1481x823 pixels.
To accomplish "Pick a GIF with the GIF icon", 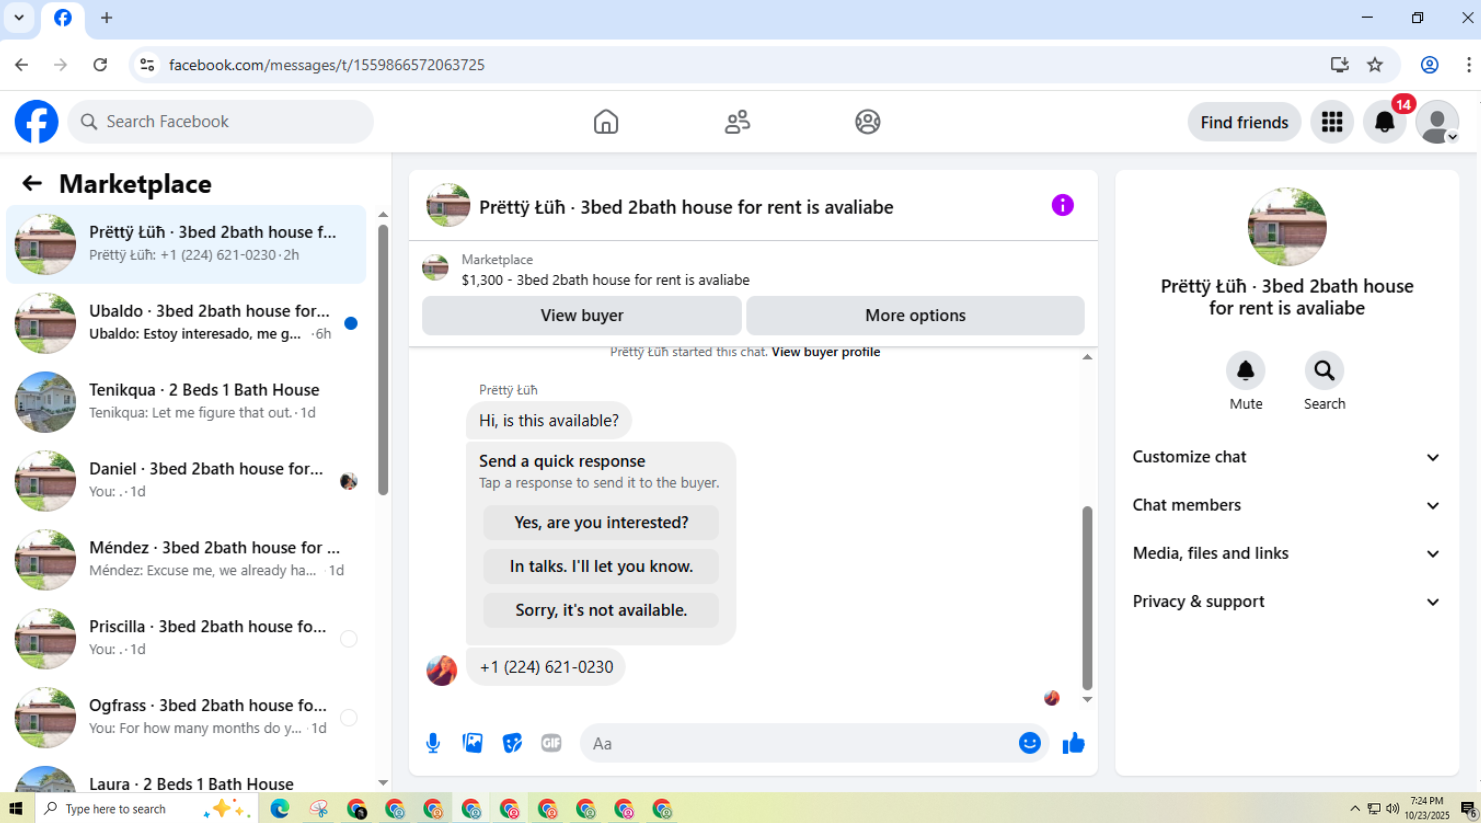I will coord(551,743).
